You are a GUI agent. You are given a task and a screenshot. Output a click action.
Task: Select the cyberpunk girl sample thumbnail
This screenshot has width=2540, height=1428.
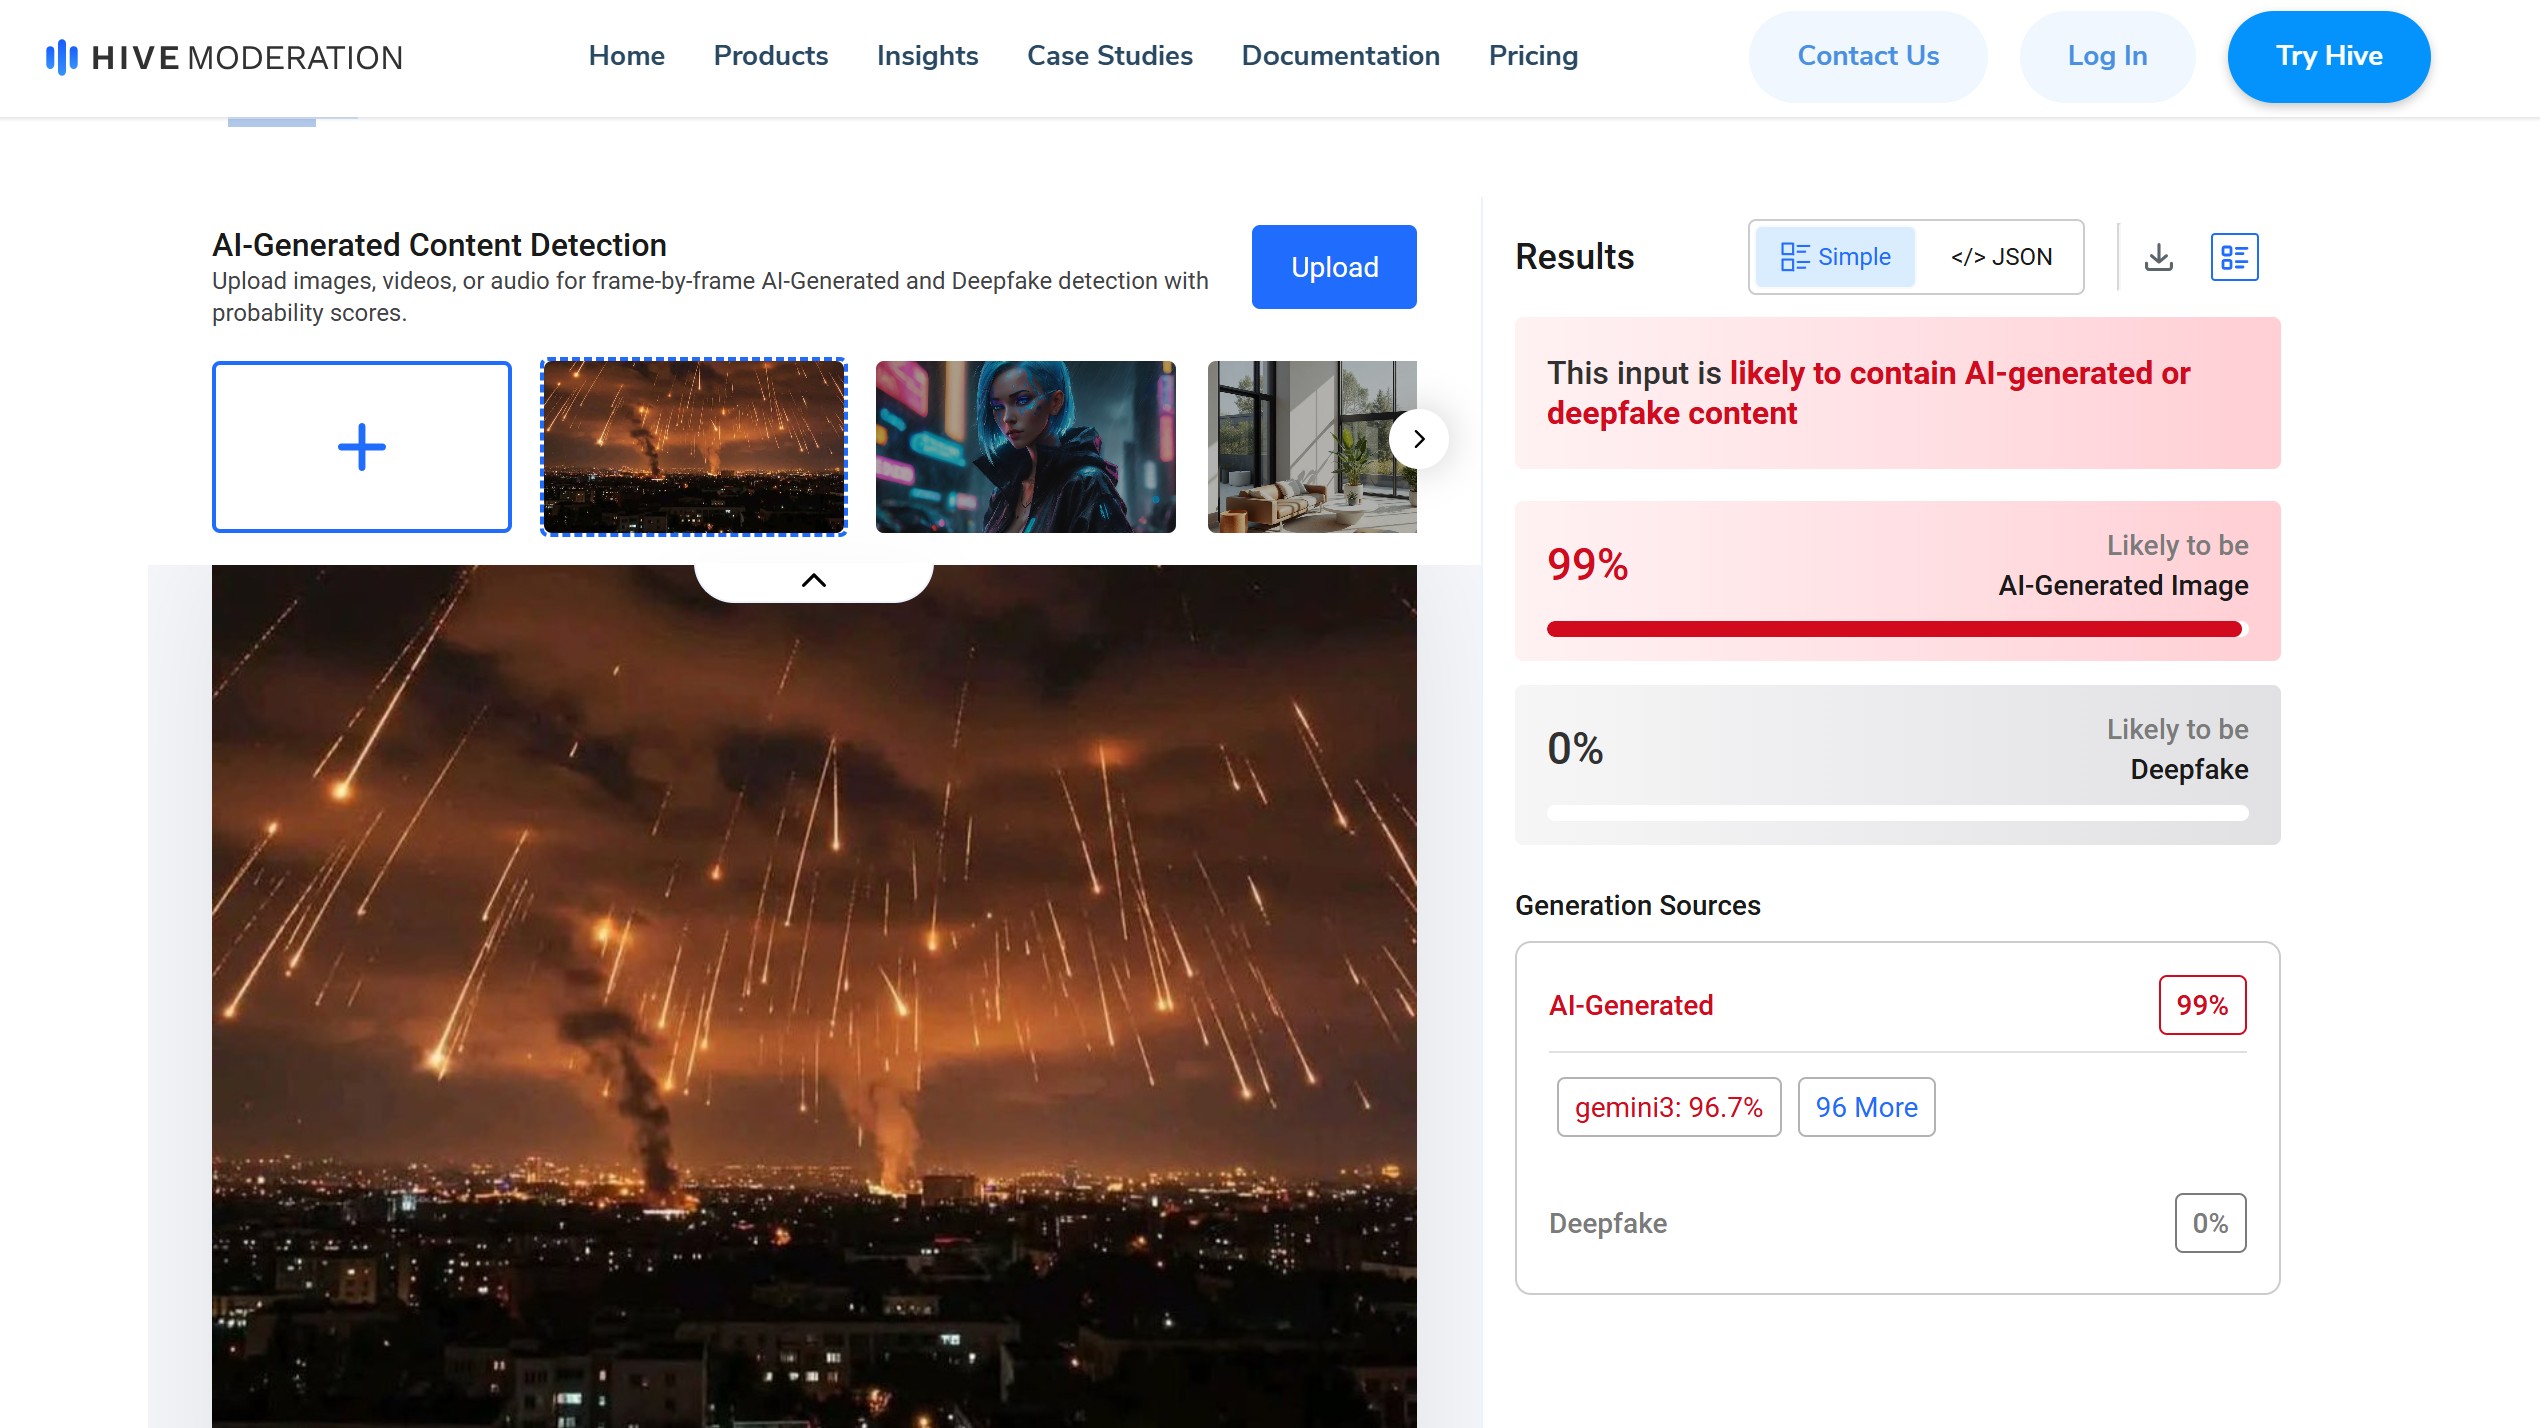pos(1025,447)
